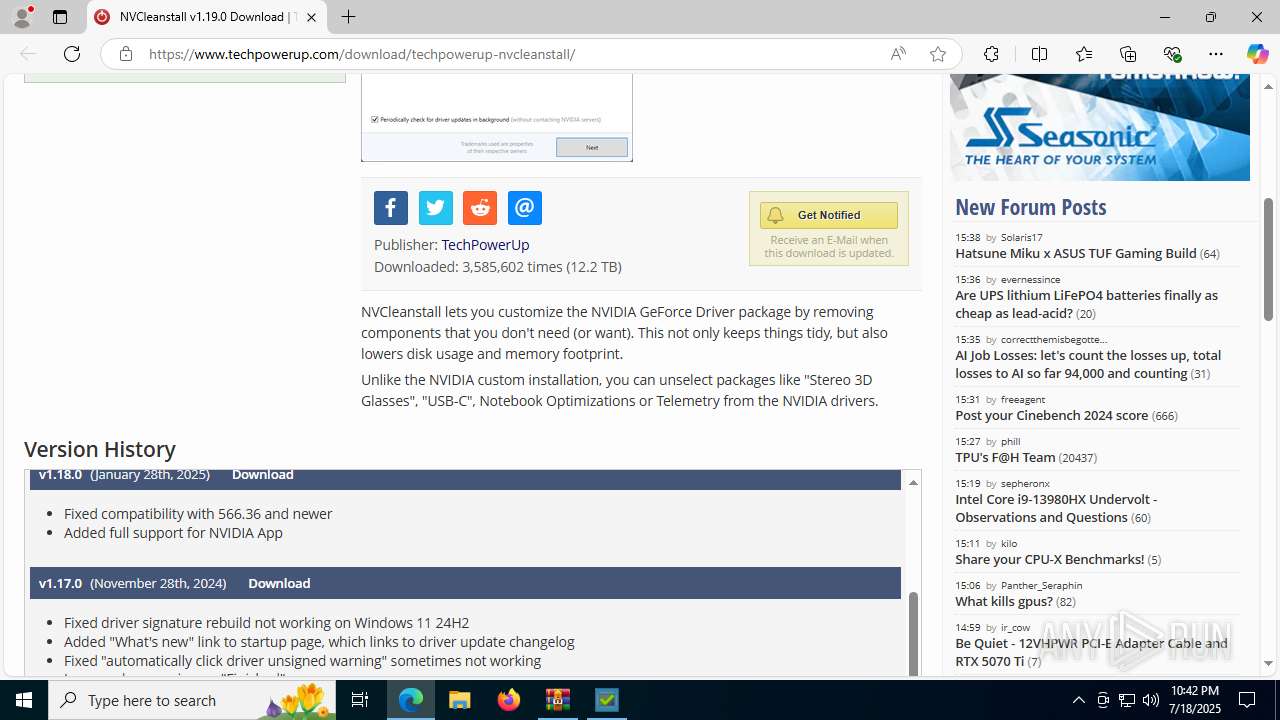
Task: Add this page to favorites
Action: (938, 54)
